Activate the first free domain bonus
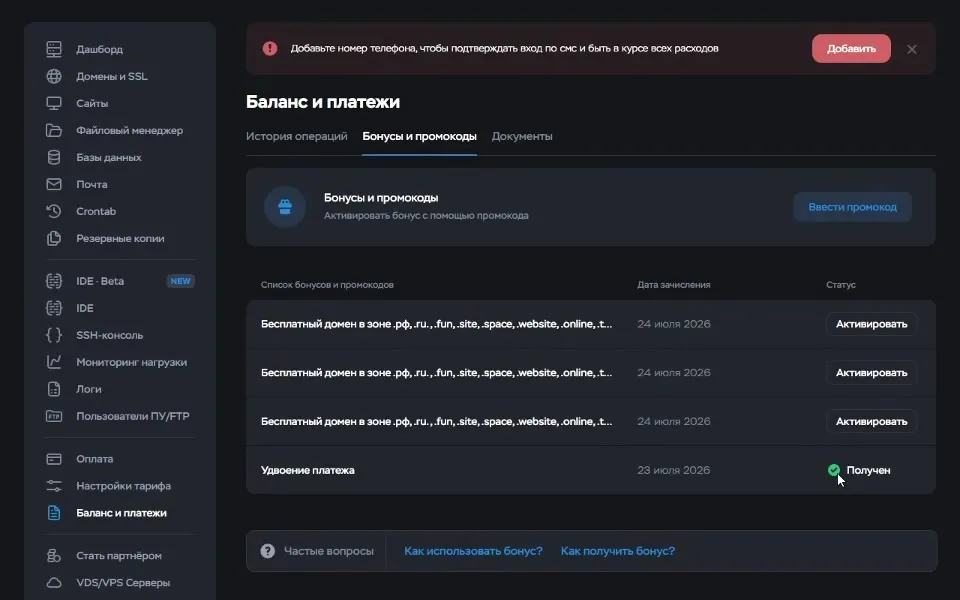 coord(871,324)
